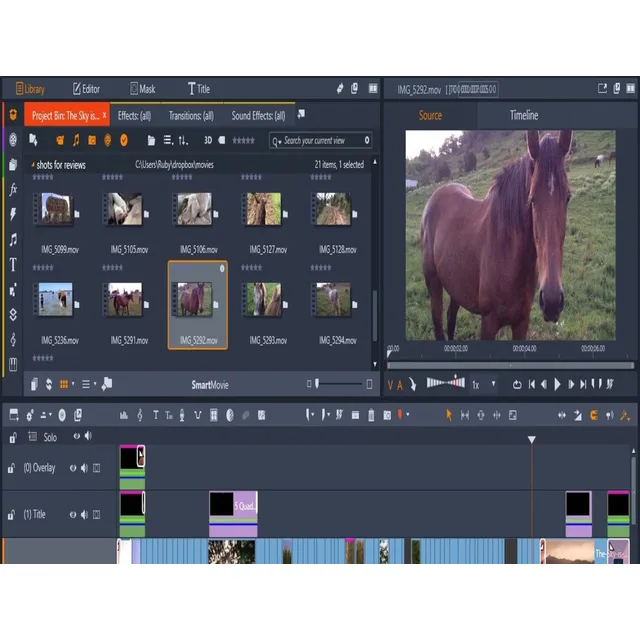Open the music note sound category in the sidebar
The image size is (640, 640).
coord(13,240)
